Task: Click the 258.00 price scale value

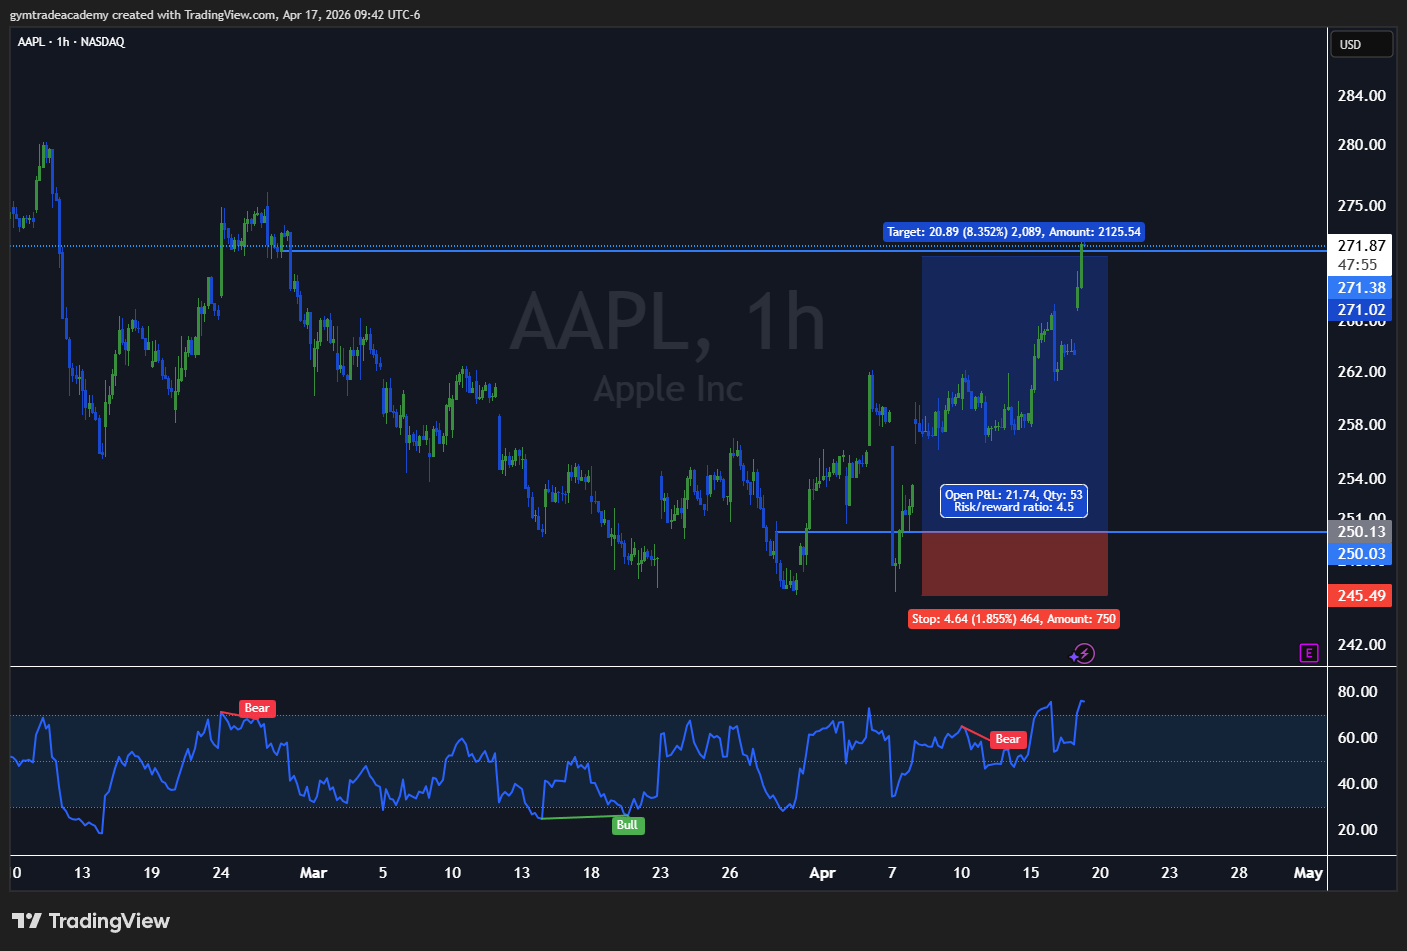Action: point(1362,425)
